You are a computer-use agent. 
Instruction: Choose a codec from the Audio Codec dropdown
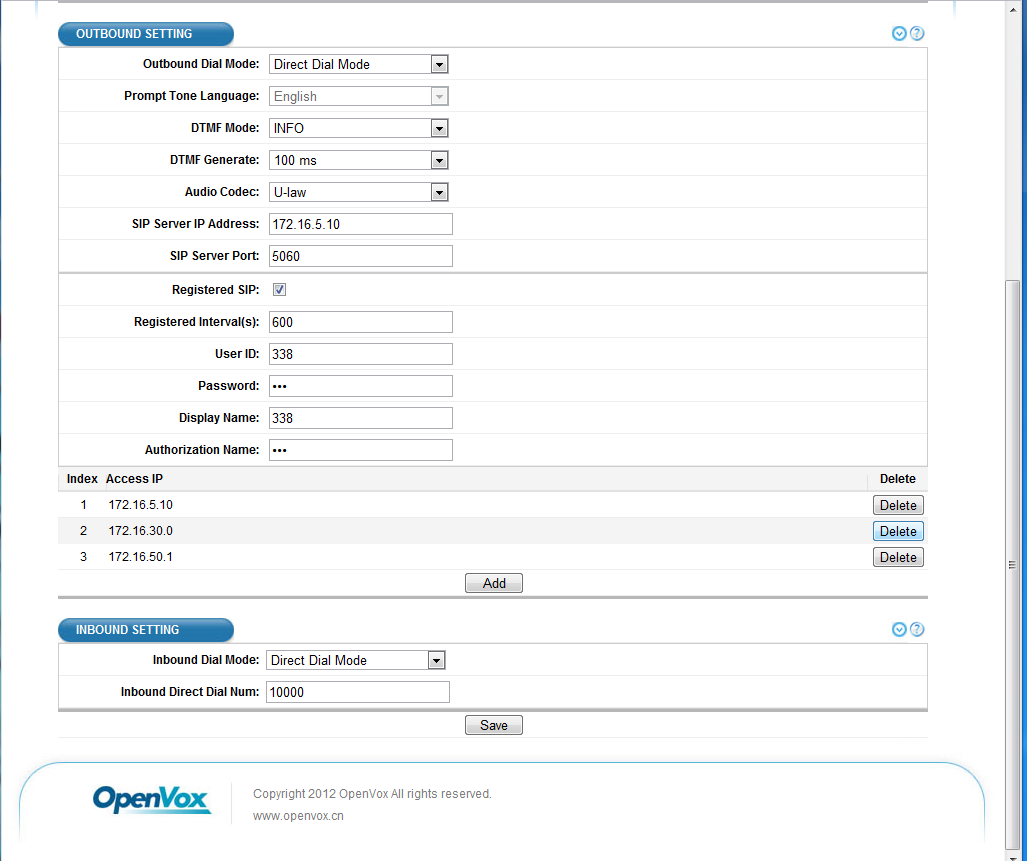click(x=358, y=192)
